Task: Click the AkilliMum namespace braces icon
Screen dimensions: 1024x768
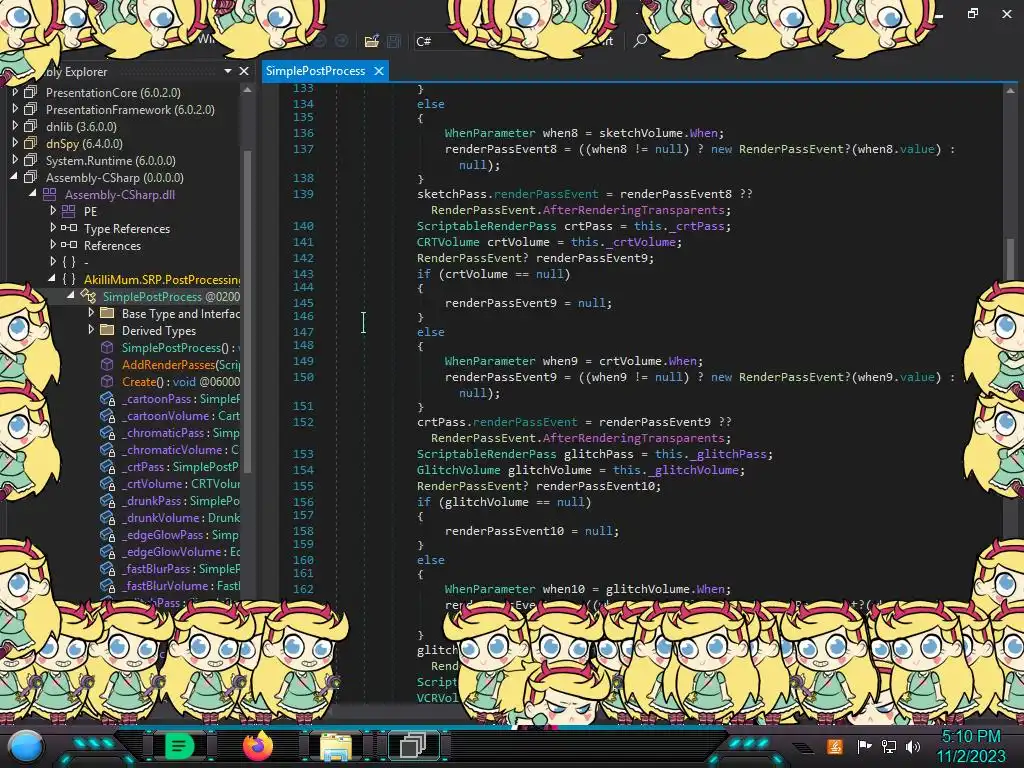Action: 69,279
